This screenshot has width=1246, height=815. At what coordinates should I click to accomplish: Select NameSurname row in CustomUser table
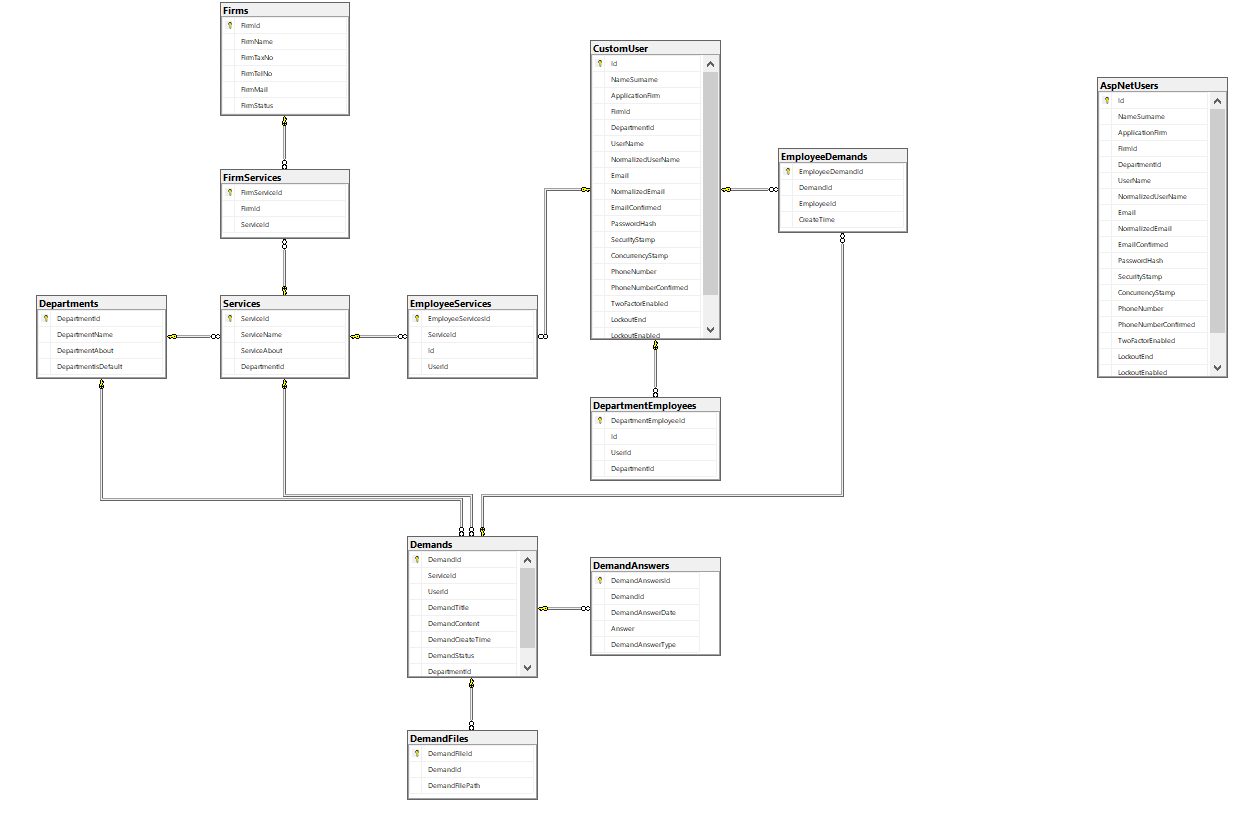(x=647, y=80)
